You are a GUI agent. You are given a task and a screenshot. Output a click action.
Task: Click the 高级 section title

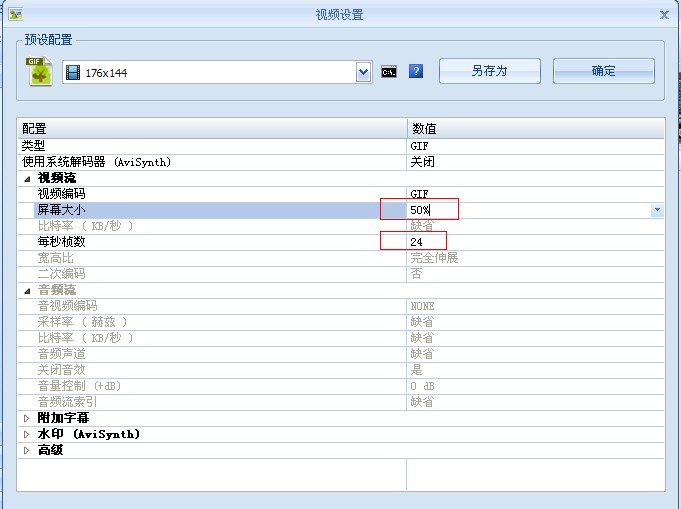point(50,450)
